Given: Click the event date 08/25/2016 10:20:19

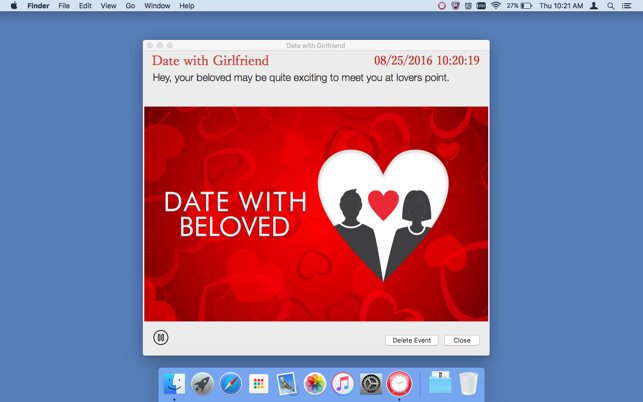Looking at the screenshot, I should [426, 61].
